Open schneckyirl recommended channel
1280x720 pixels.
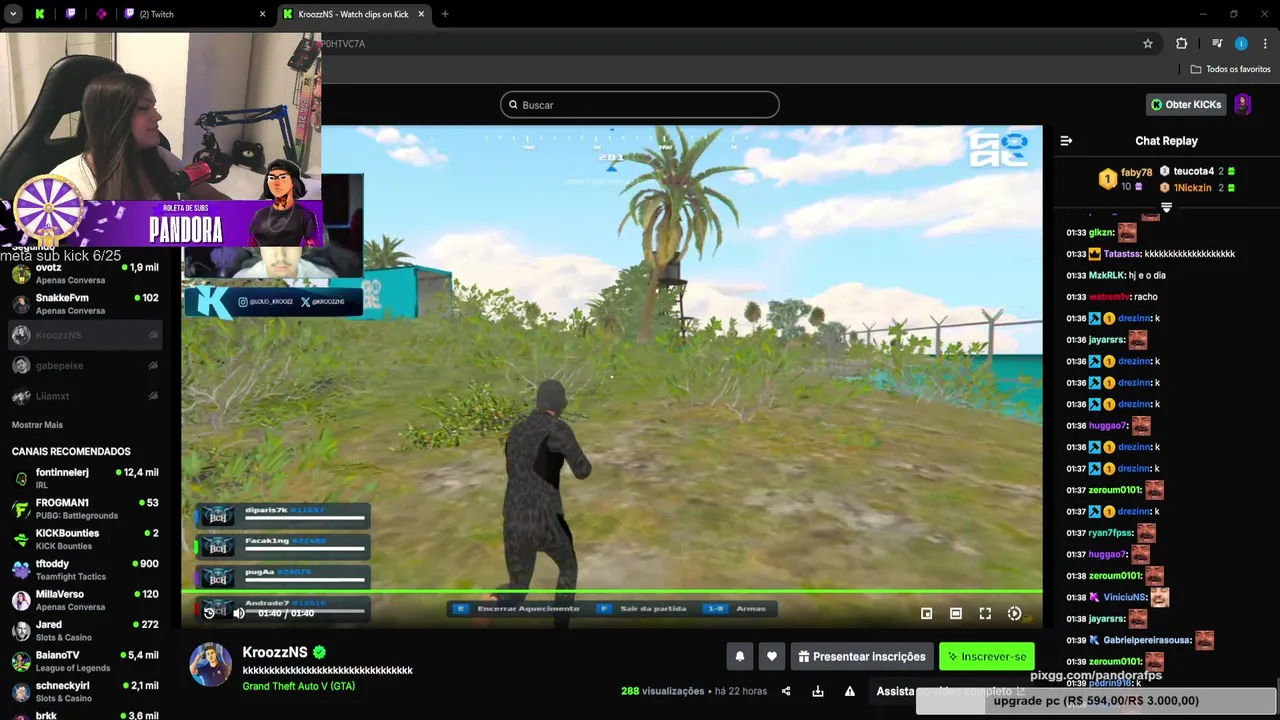85,692
